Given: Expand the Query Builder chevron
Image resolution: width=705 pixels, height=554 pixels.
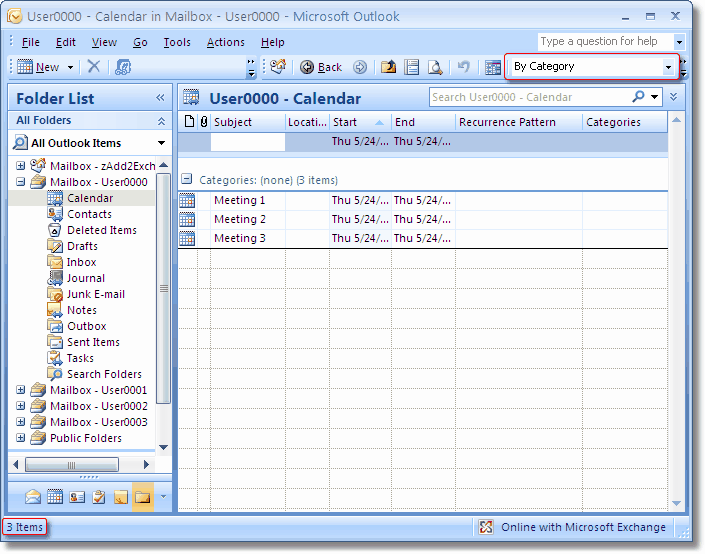Looking at the screenshot, I should pos(673,97).
